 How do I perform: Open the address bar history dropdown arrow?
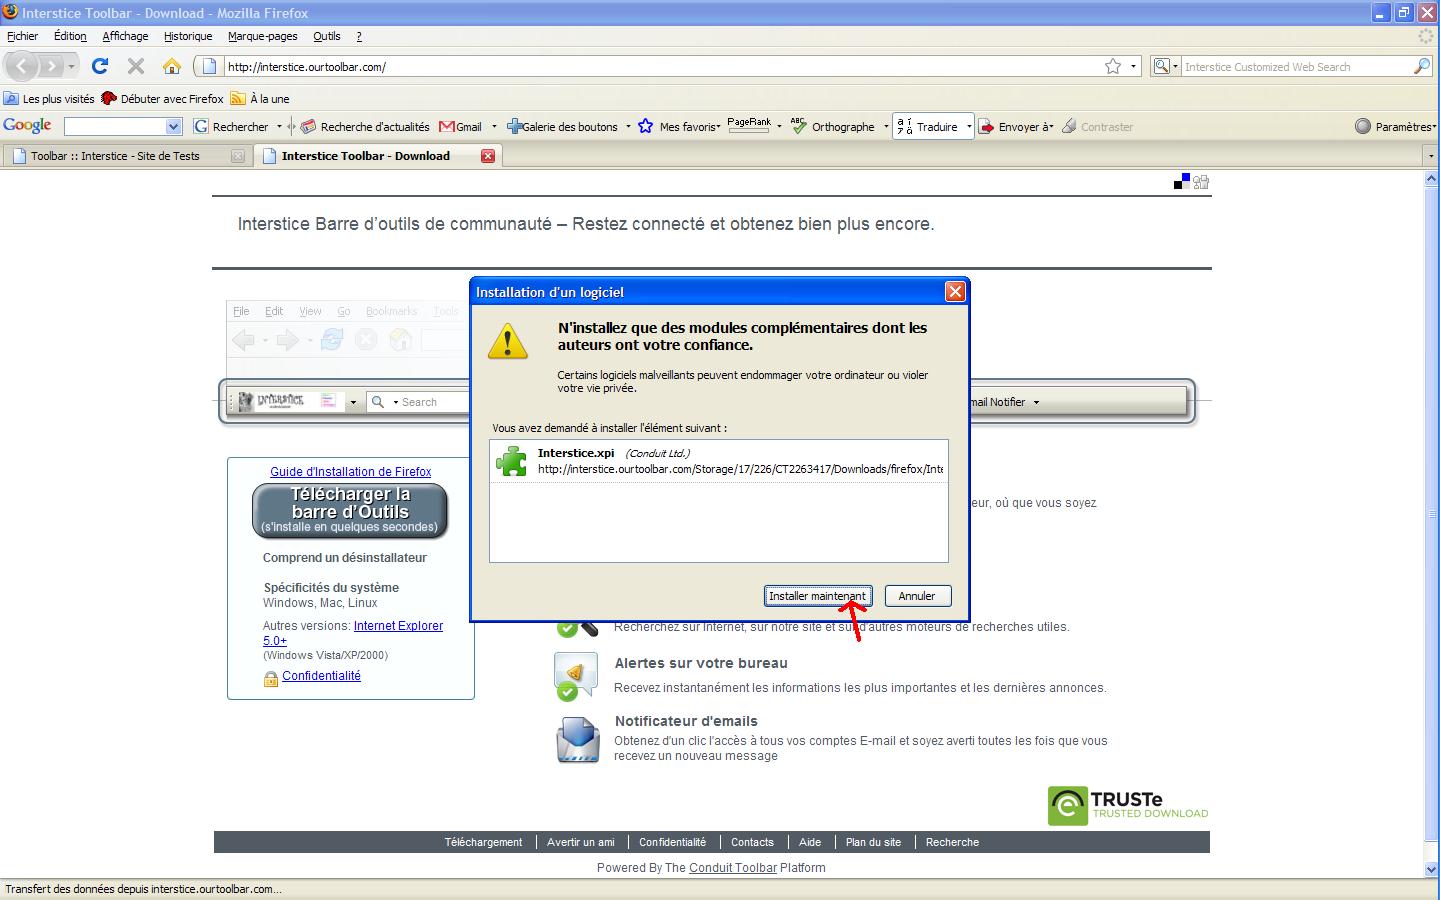coord(1133,66)
